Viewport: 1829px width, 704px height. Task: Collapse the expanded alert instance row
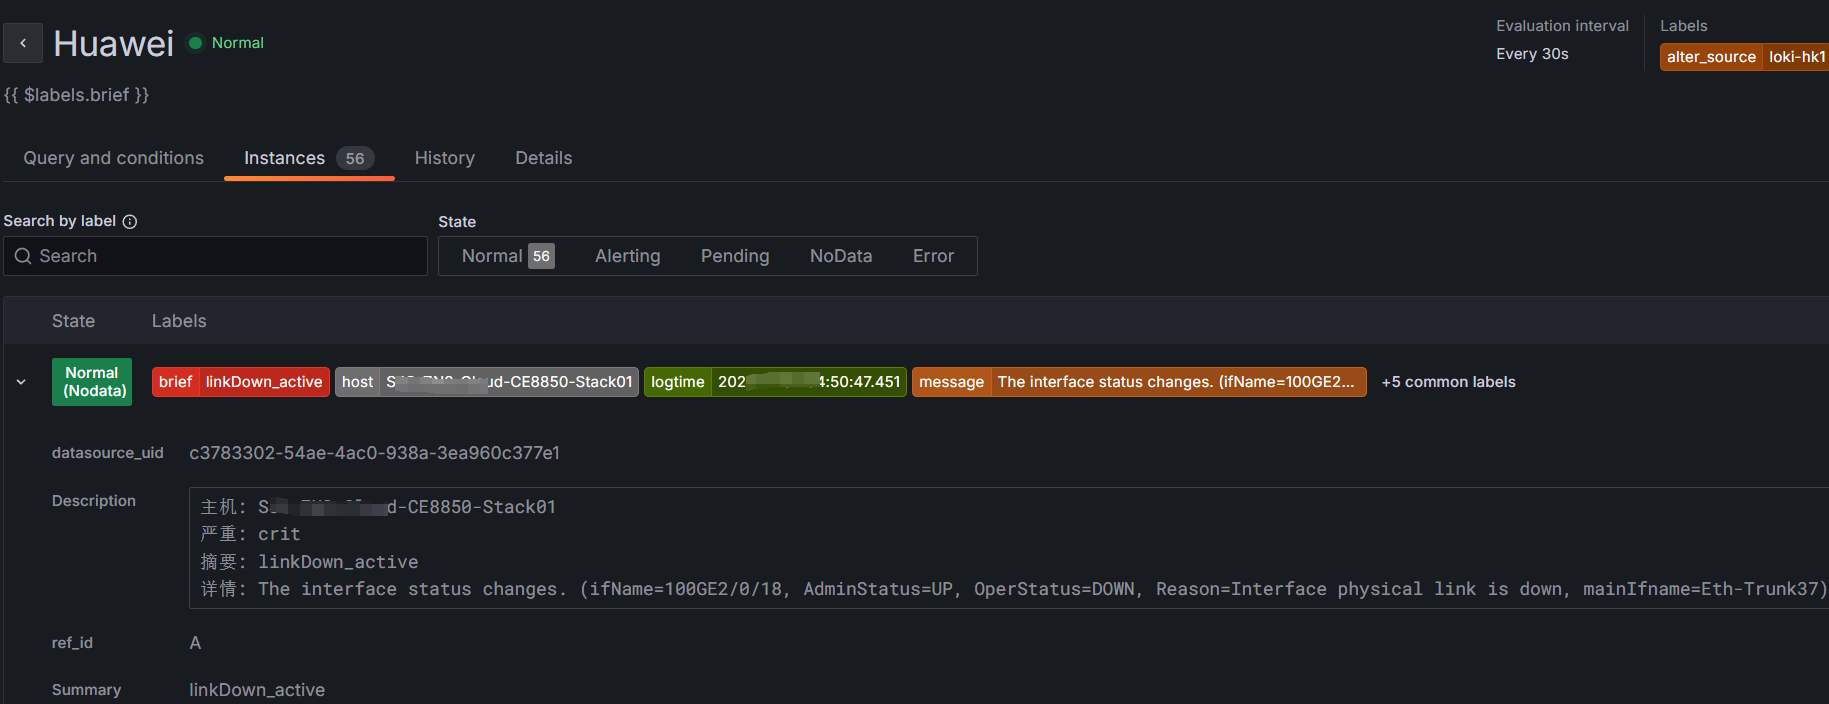[x=21, y=382]
